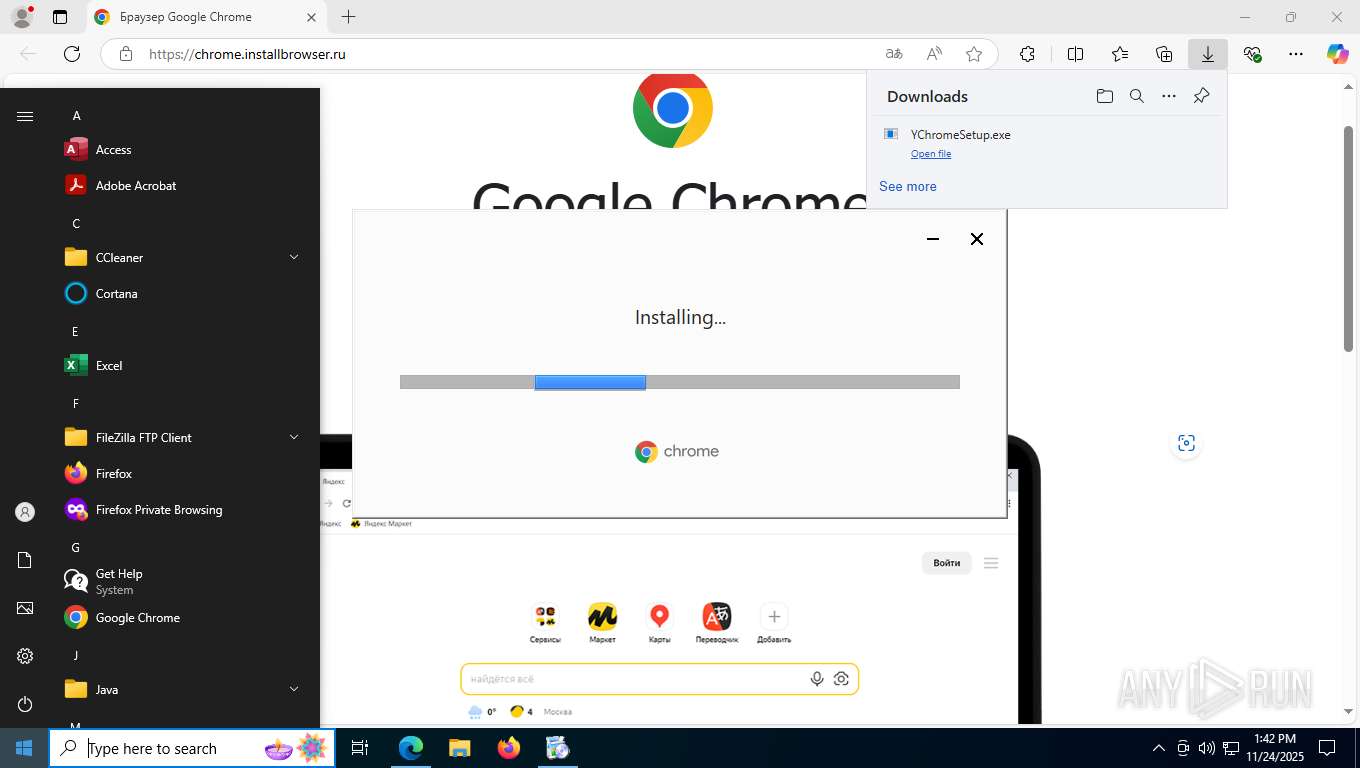Image resolution: width=1360 pixels, height=768 pixels.
Task: Click See more in Downloads
Action: [x=908, y=186]
